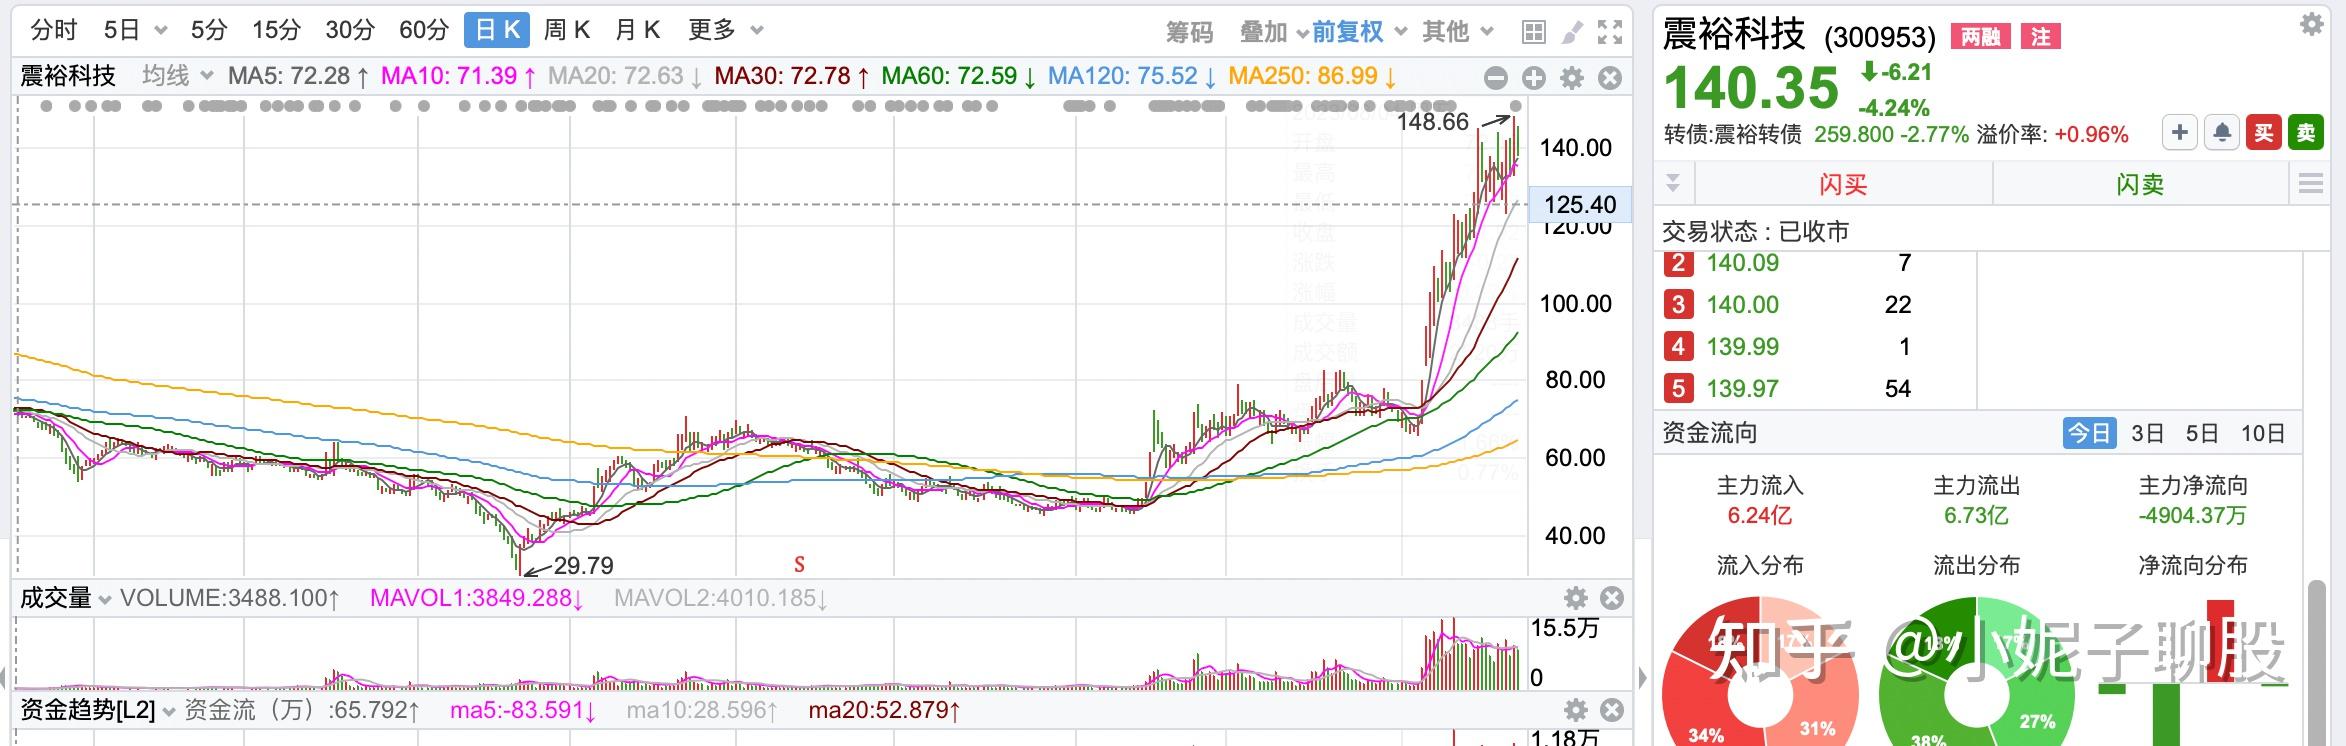Open 资金趋势 panel settings gear
This screenshot has width=2346, height=746.
coord(1576,710)
